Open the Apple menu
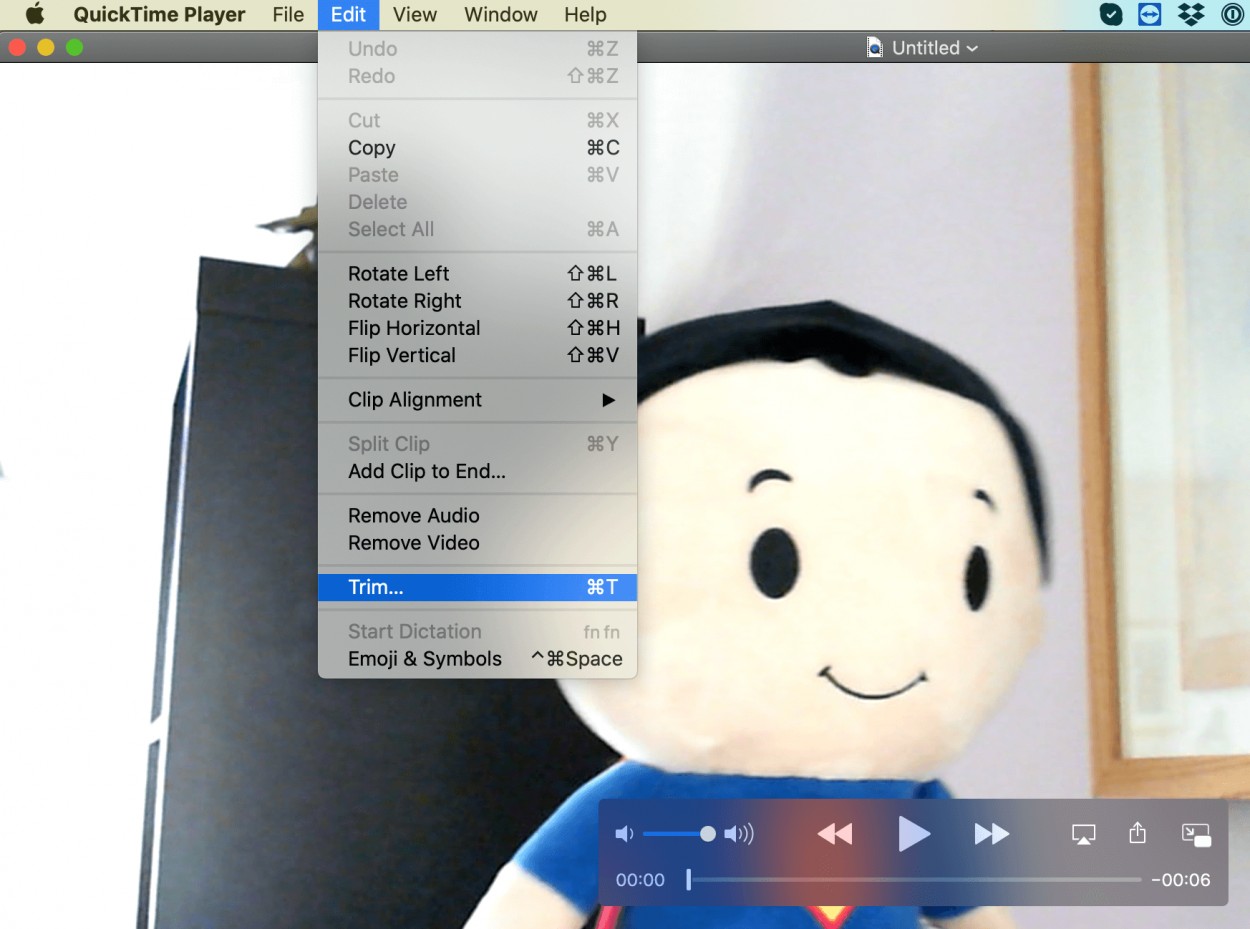Viewport: 1250px width, 929px height. [35, 14]
